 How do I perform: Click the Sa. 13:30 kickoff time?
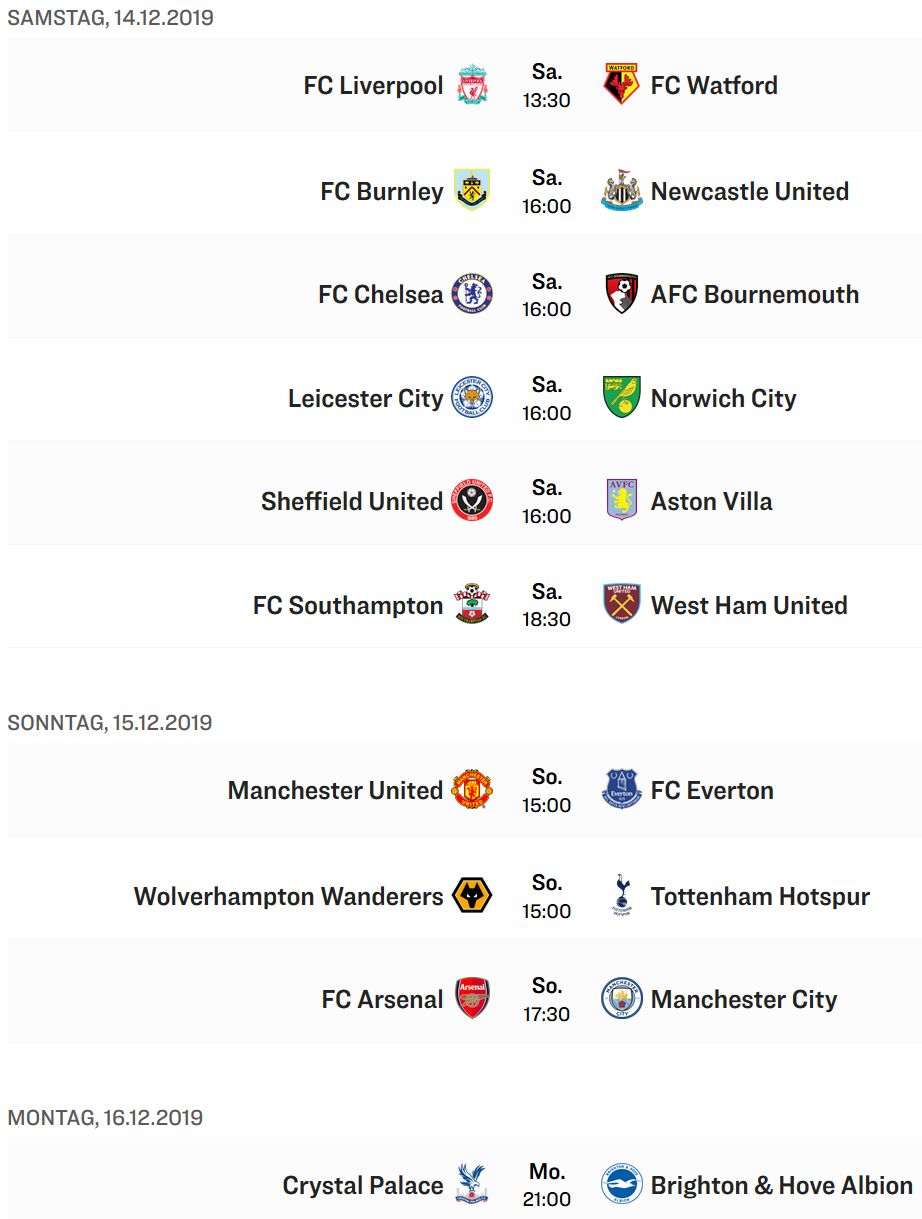click(x=546, y=85)
